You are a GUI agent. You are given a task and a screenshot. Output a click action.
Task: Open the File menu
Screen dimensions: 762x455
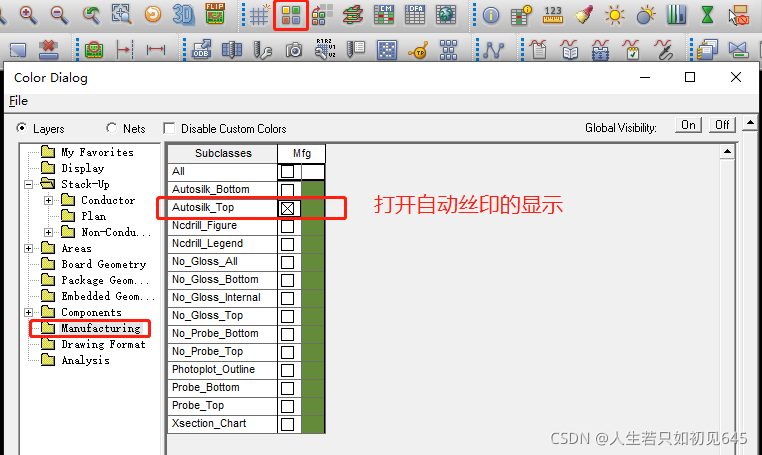18,101
